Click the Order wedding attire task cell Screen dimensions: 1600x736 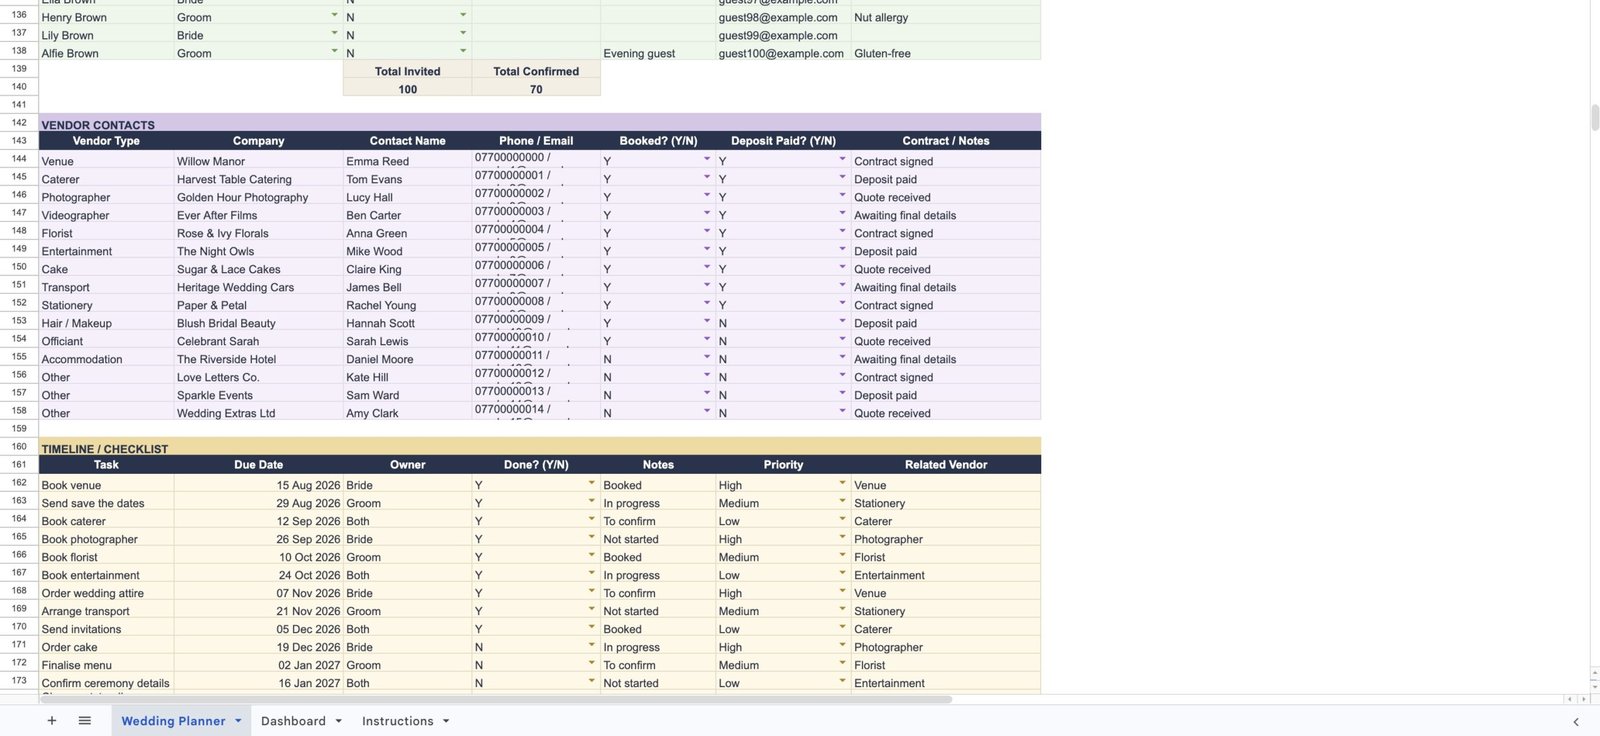(x=106, y=593)
